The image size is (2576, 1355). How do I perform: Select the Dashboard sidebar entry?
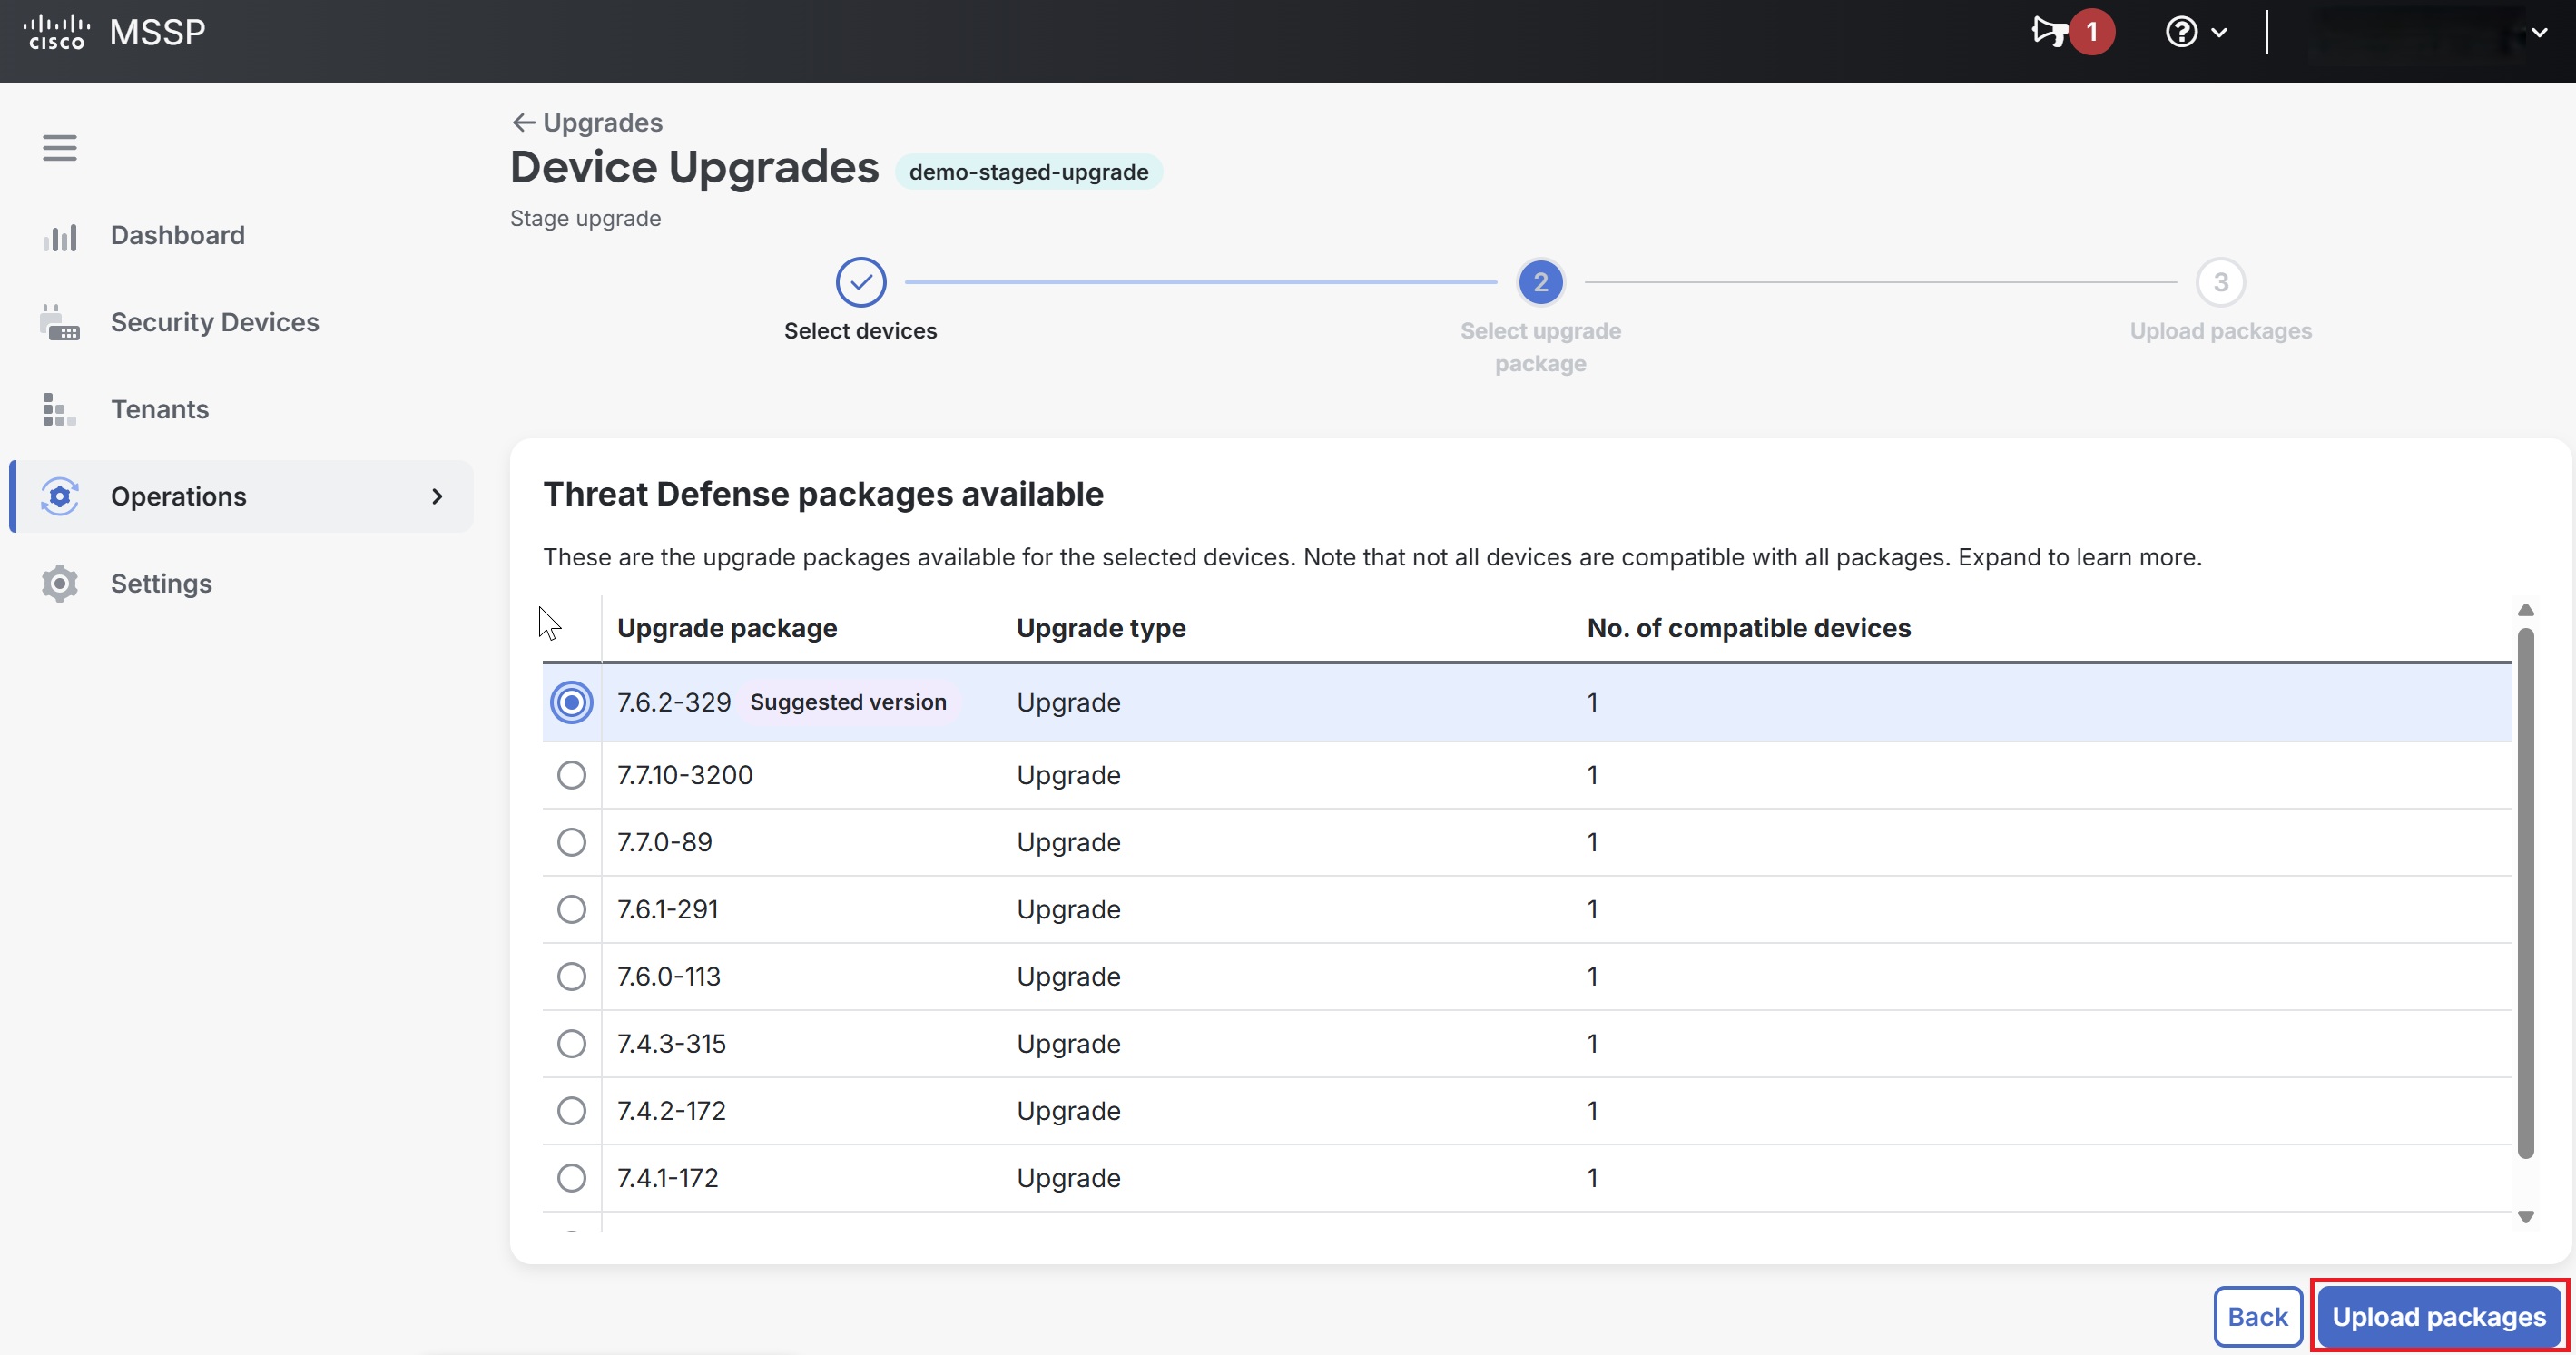point(177,235)
